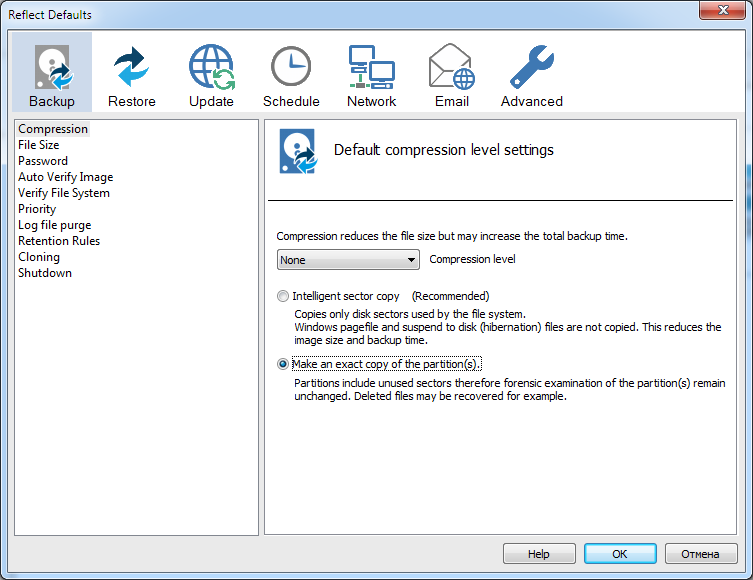Select Intelligent sector copy radio button
This screenshot has width=753, height=580.
pyautogui.click(x=283, y=296)
